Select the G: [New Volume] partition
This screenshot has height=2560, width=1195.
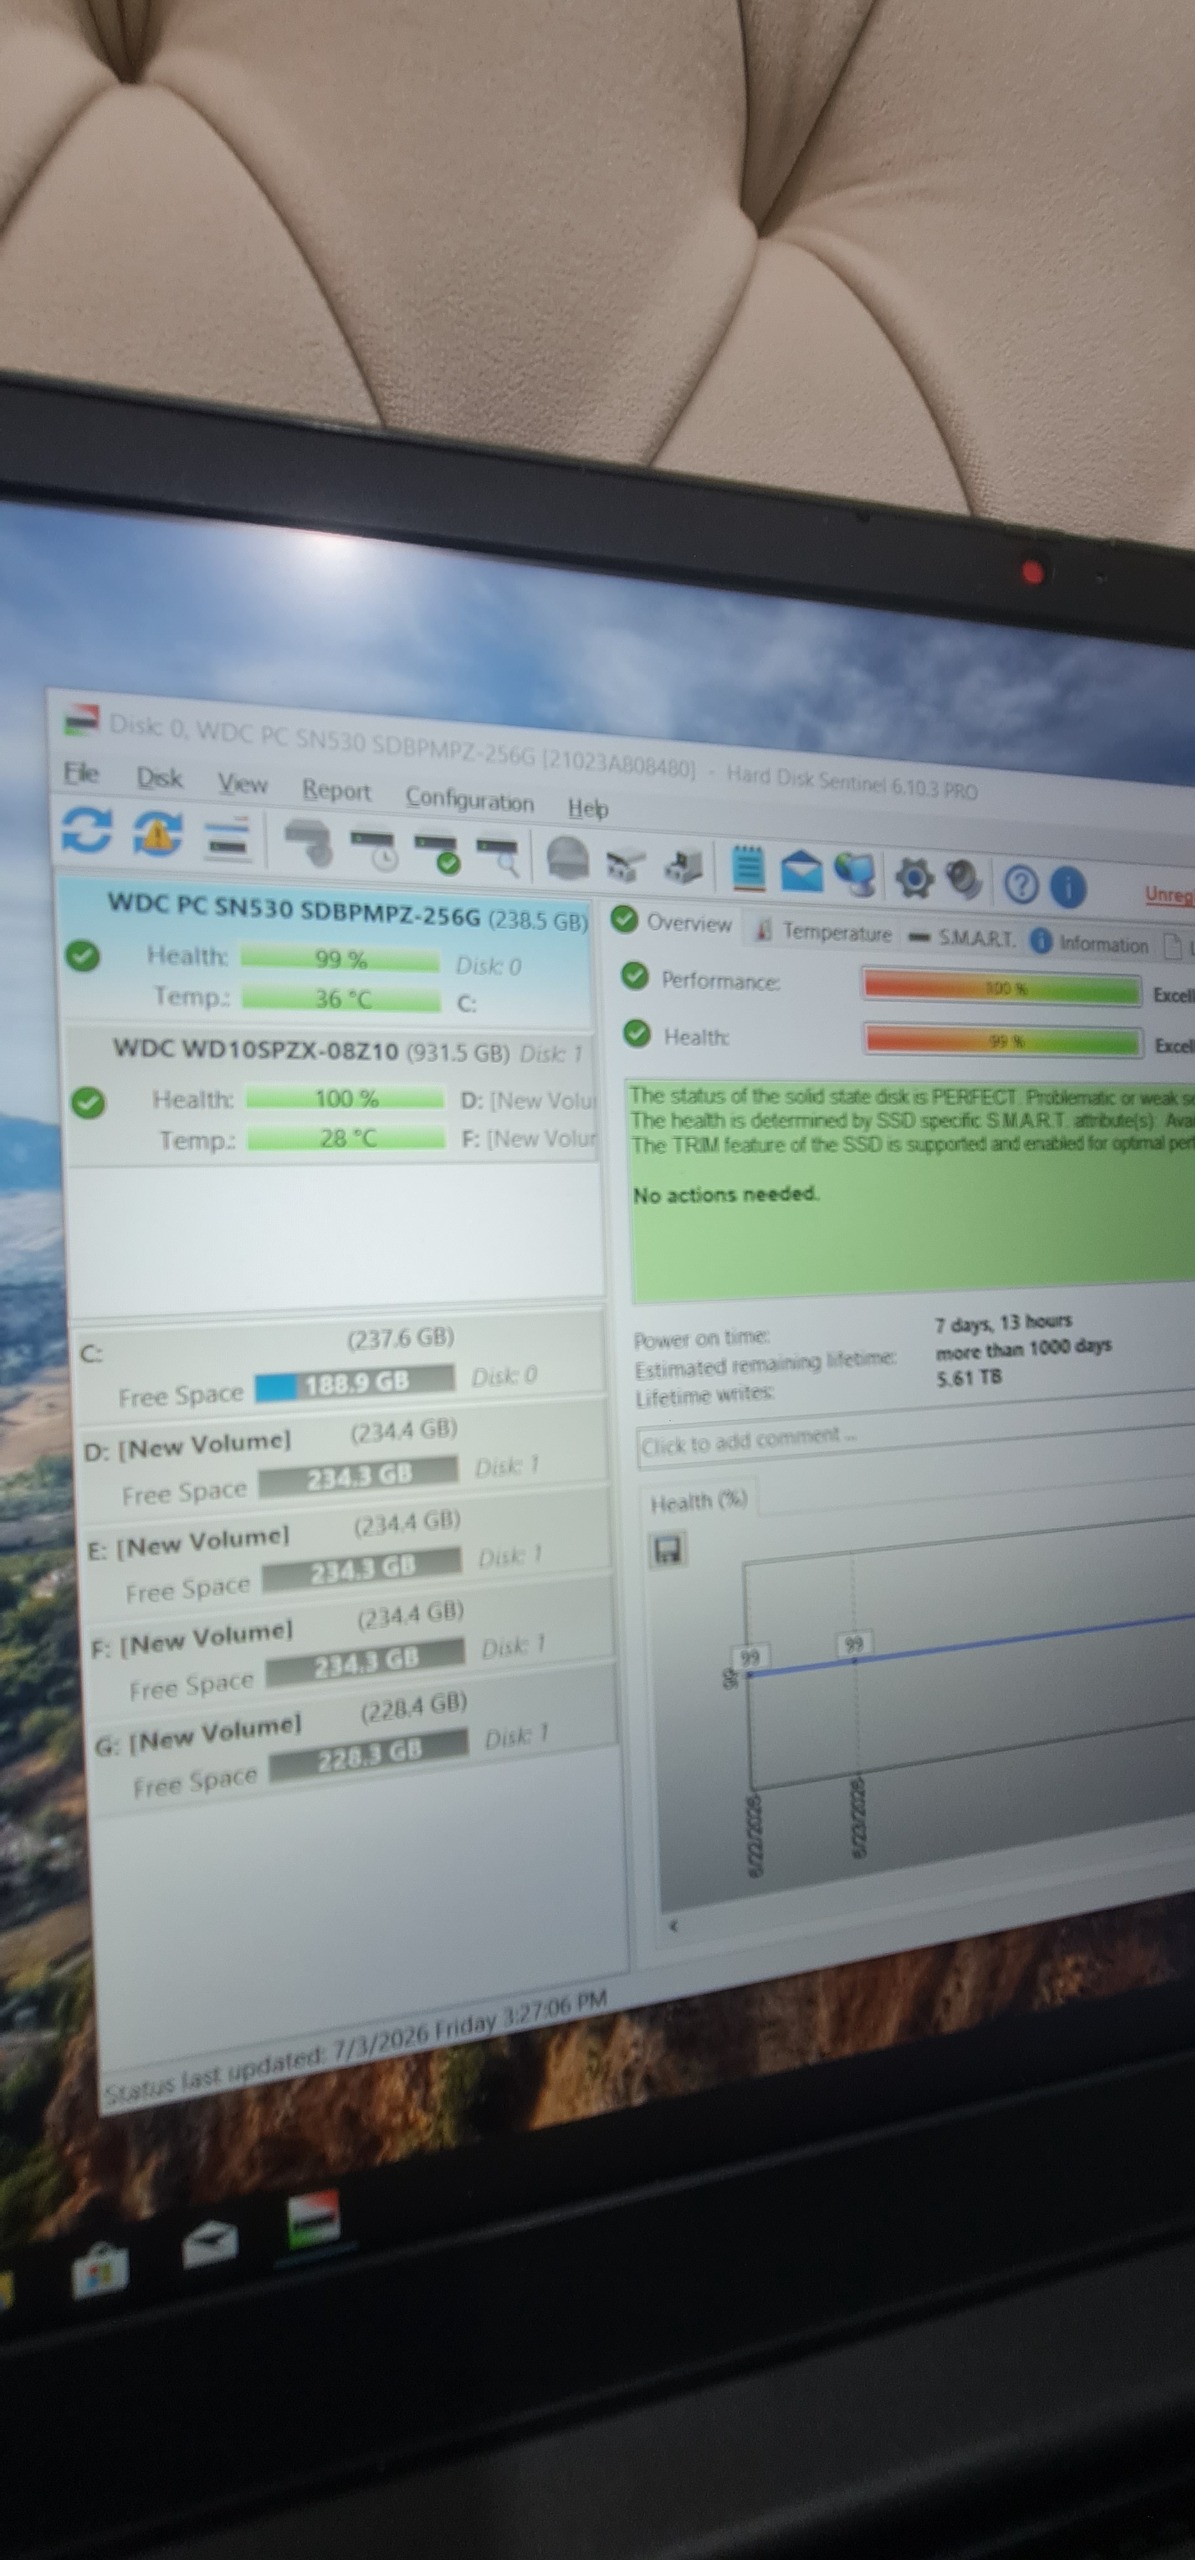[x=356, y=1736]
